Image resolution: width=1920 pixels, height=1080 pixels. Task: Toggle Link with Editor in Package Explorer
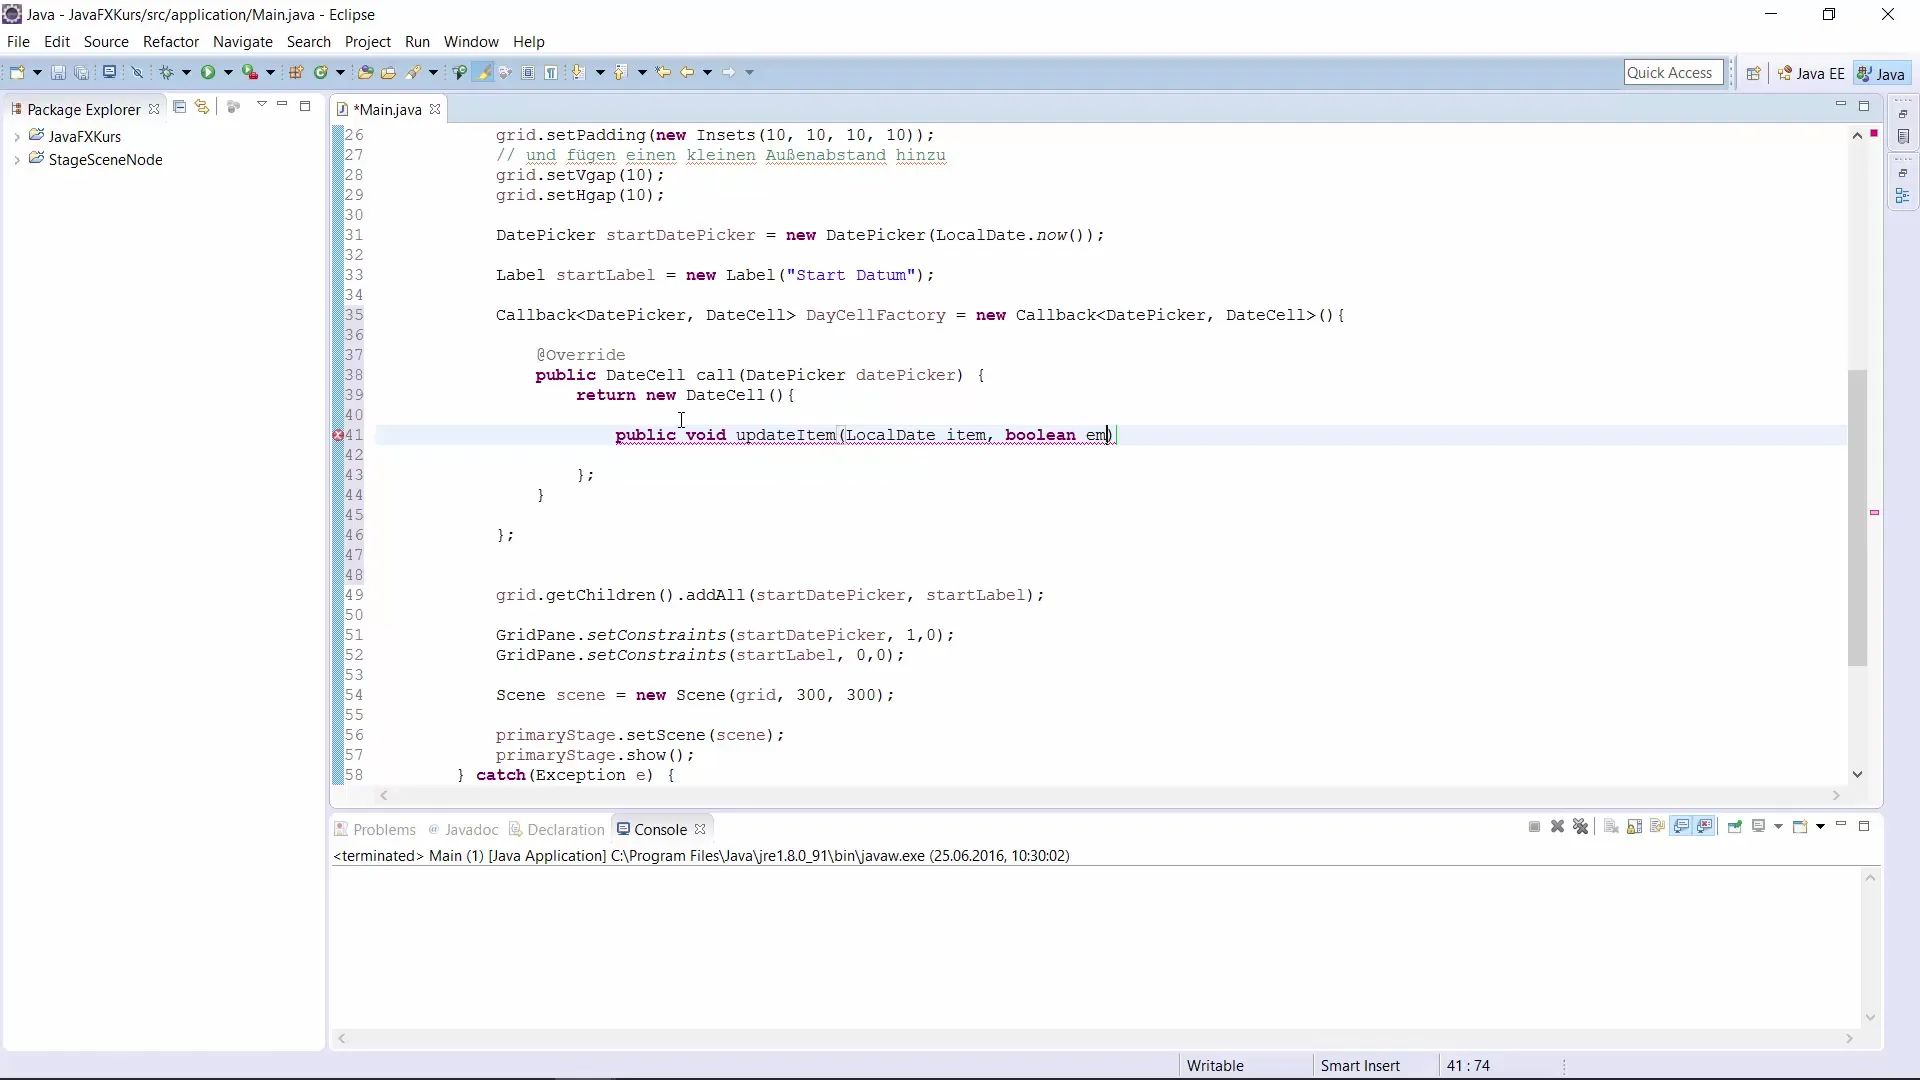coord(202,107)
